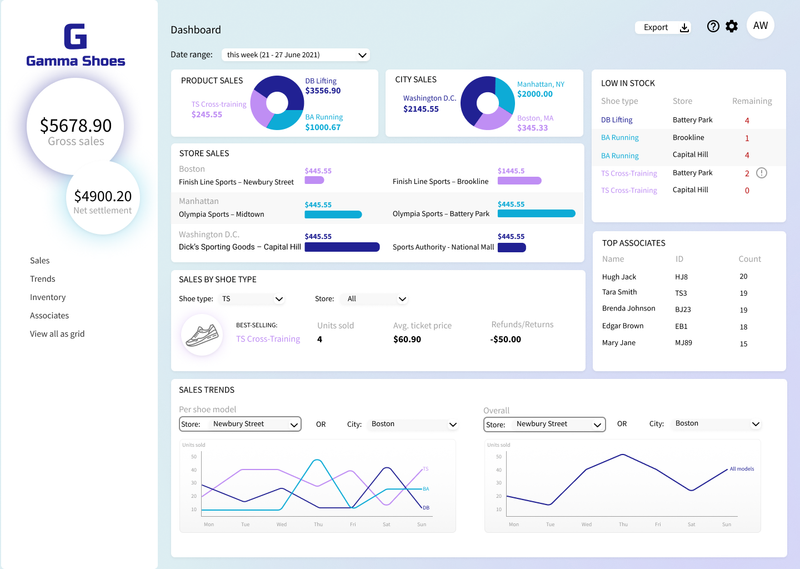Open the help question mark icon
Viewport: 800px width, 569px height.
pos(713,26)
